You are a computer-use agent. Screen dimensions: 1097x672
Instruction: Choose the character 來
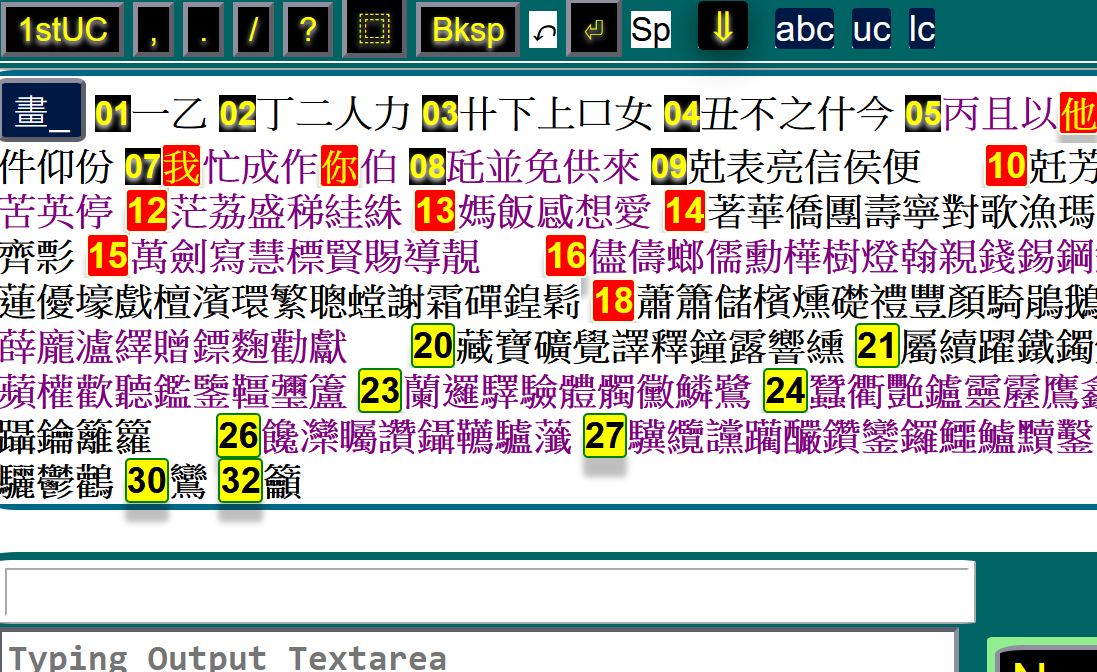621,167
